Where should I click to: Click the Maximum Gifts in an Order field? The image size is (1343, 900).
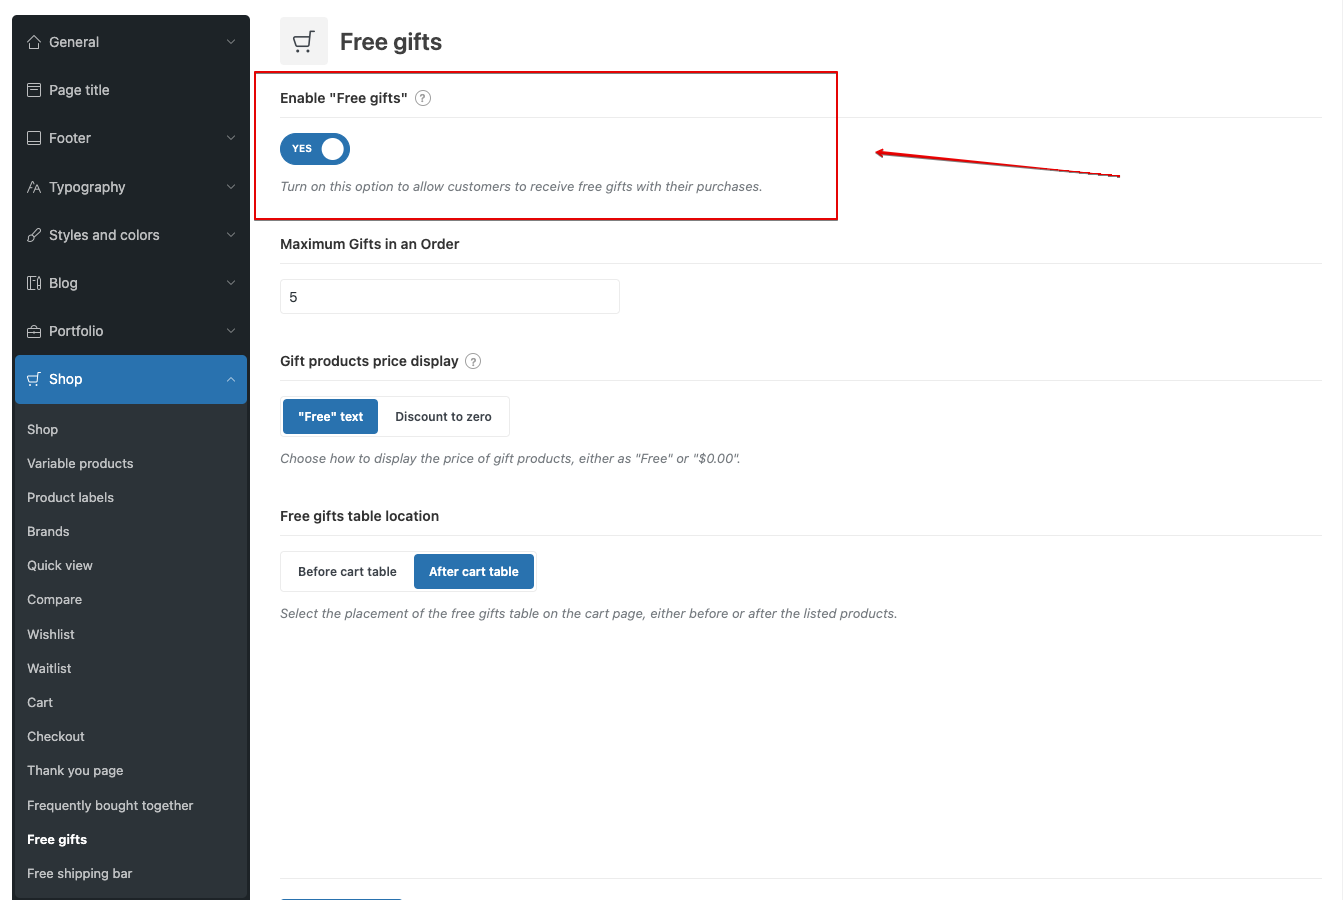pyautogui.click(x=450, y=297)
